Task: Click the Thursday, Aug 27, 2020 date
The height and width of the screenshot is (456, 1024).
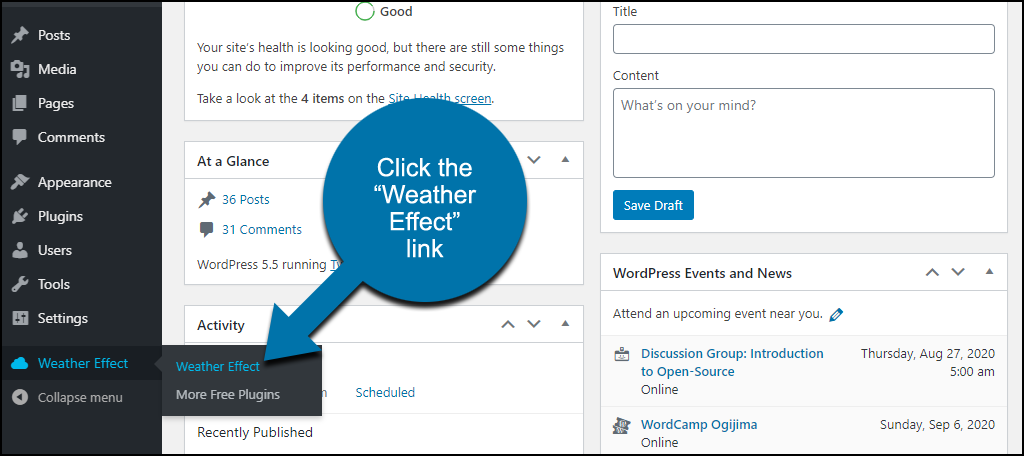Action: (x=928, y=353)
